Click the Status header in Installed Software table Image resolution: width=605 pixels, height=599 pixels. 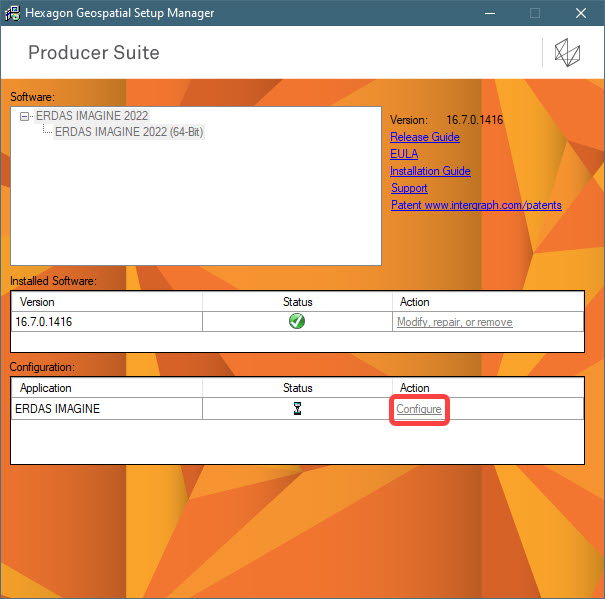297,302
